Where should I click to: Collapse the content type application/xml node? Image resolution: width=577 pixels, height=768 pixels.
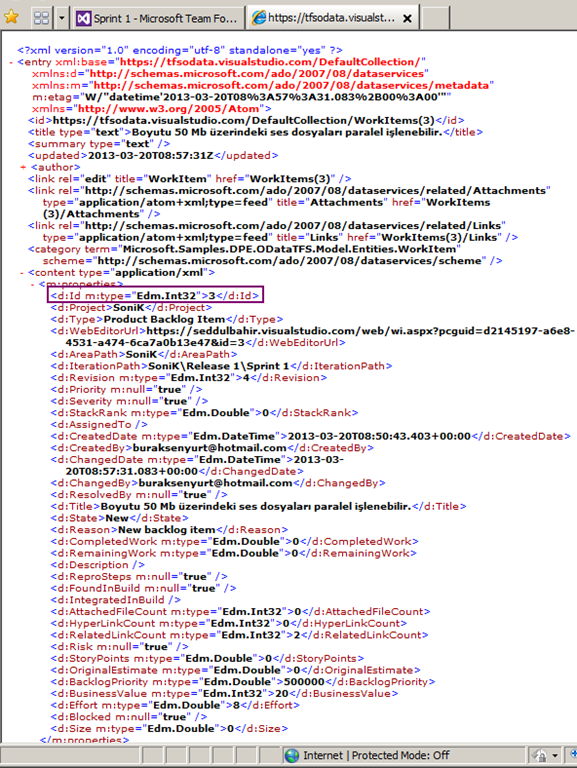pos(22,273)
